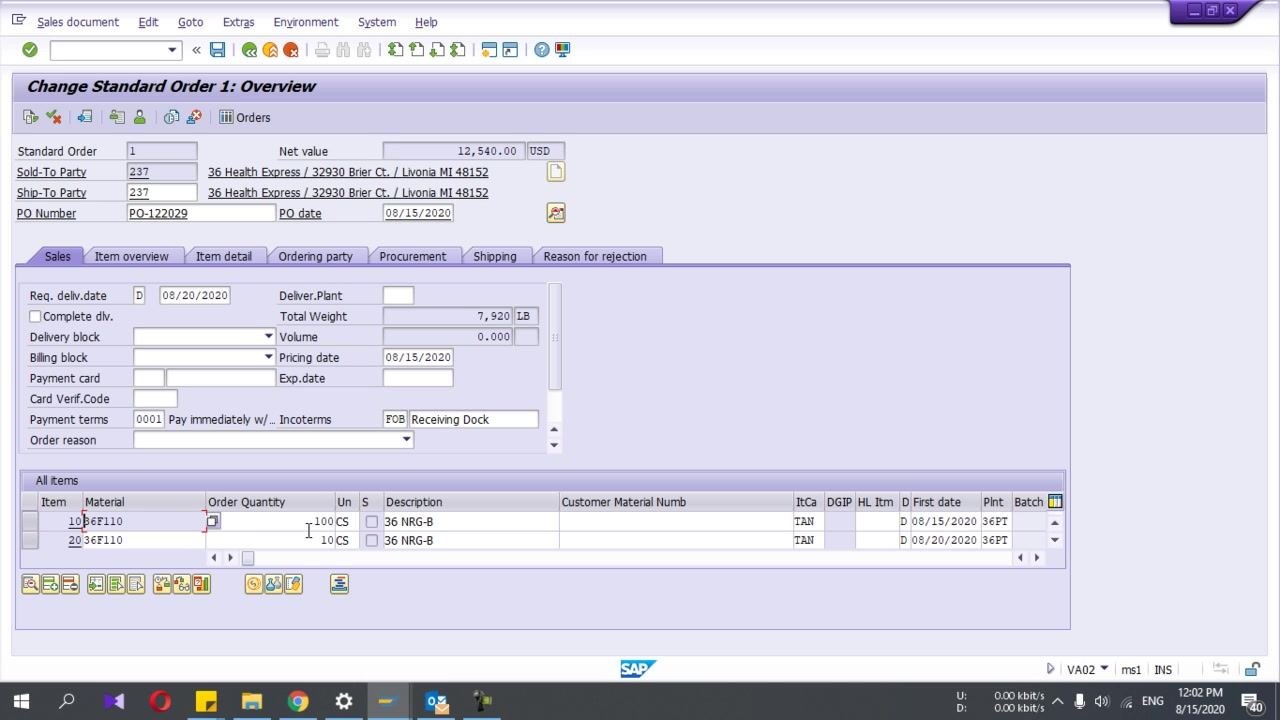1280x720 pixels.
Task: Select row selector for item 20
Action: tap(30, 540)
